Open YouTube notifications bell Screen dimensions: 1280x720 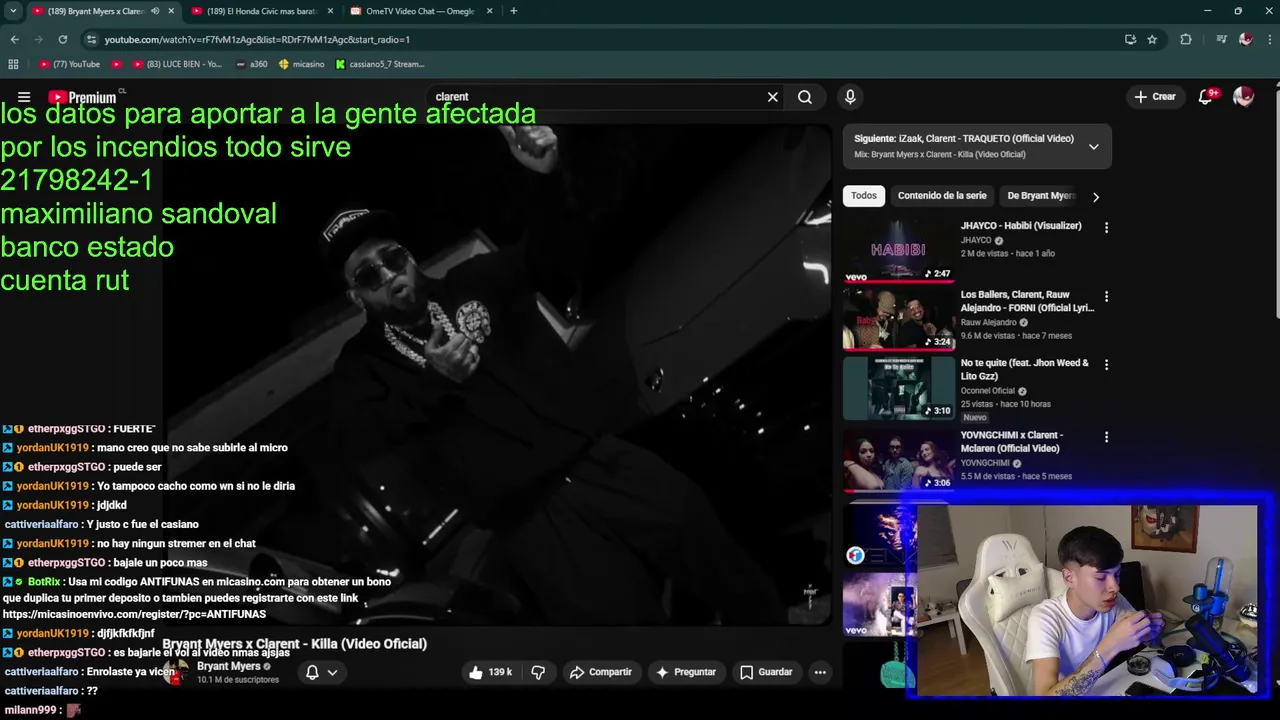point(1206,97)
